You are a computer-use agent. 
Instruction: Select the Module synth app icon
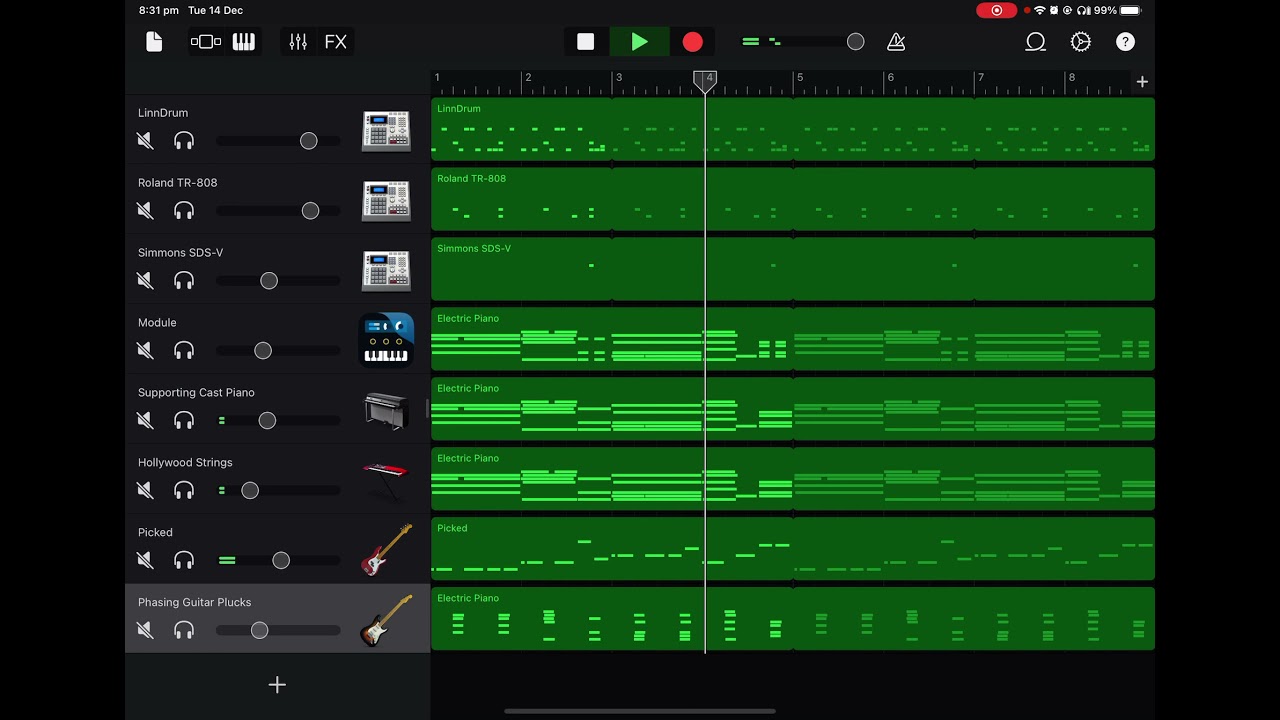click(x=386, y=340)
